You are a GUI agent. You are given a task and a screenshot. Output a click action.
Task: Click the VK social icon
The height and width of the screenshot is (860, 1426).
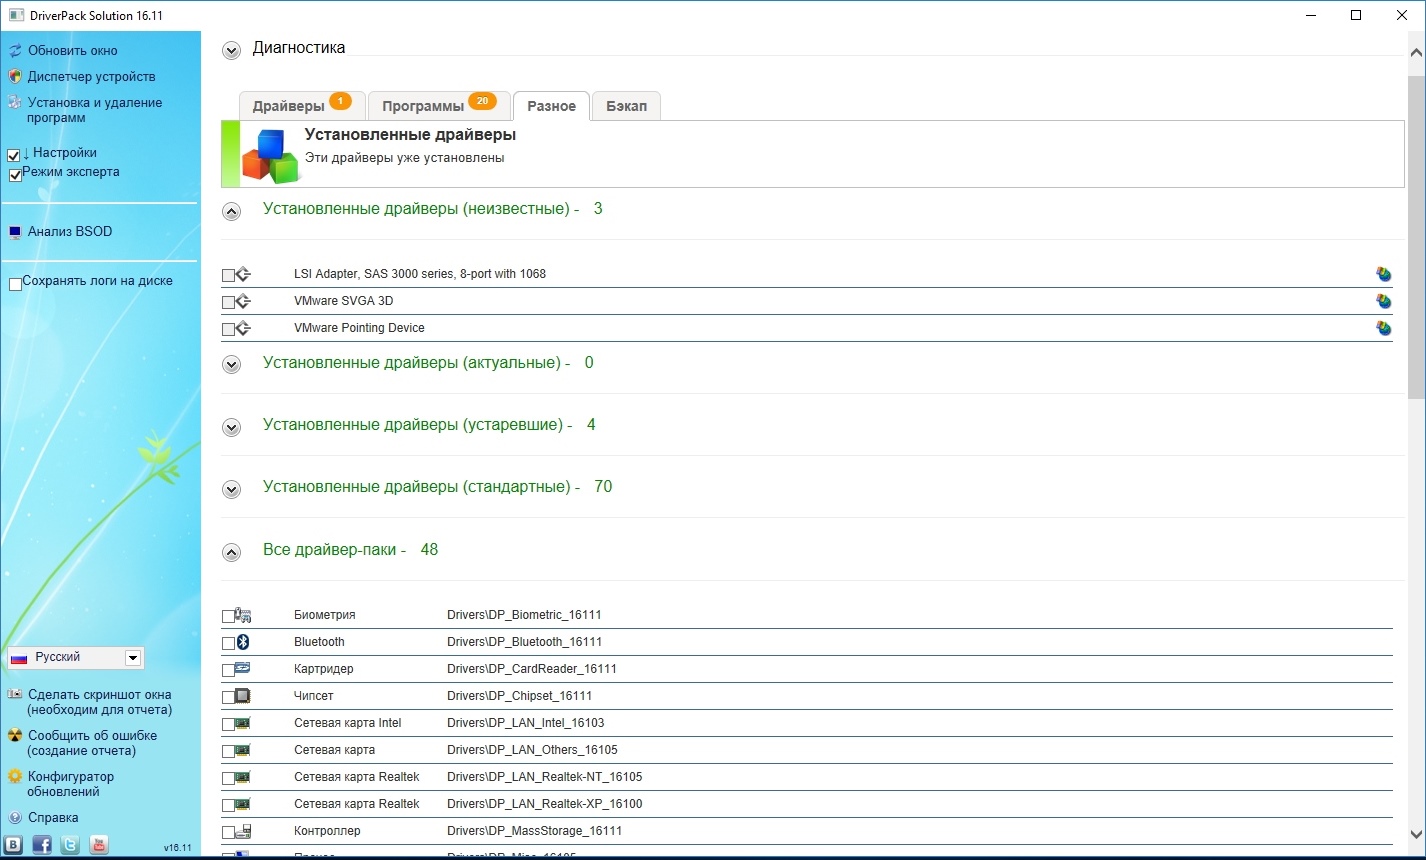pyautogui.click(x=14, y=845)
